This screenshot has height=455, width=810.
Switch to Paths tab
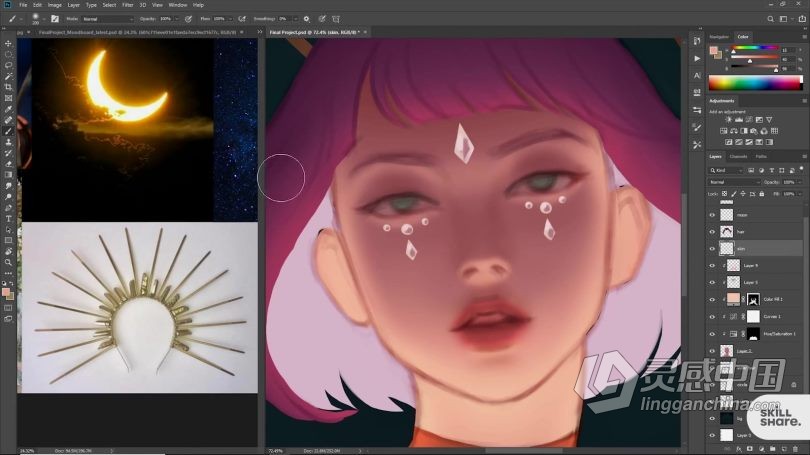tap(761, 156)
